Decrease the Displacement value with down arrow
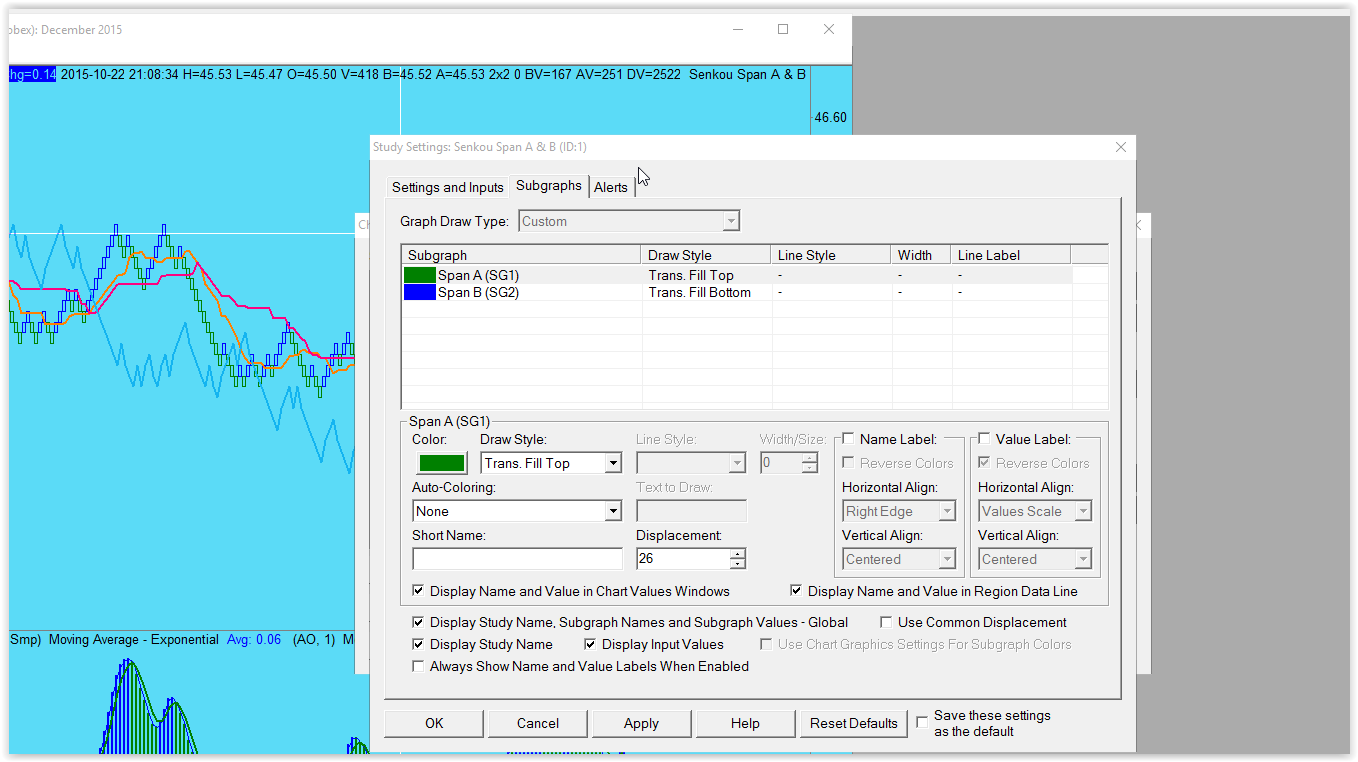Screen dimensions: 1358x762 [x=737, y=564]
